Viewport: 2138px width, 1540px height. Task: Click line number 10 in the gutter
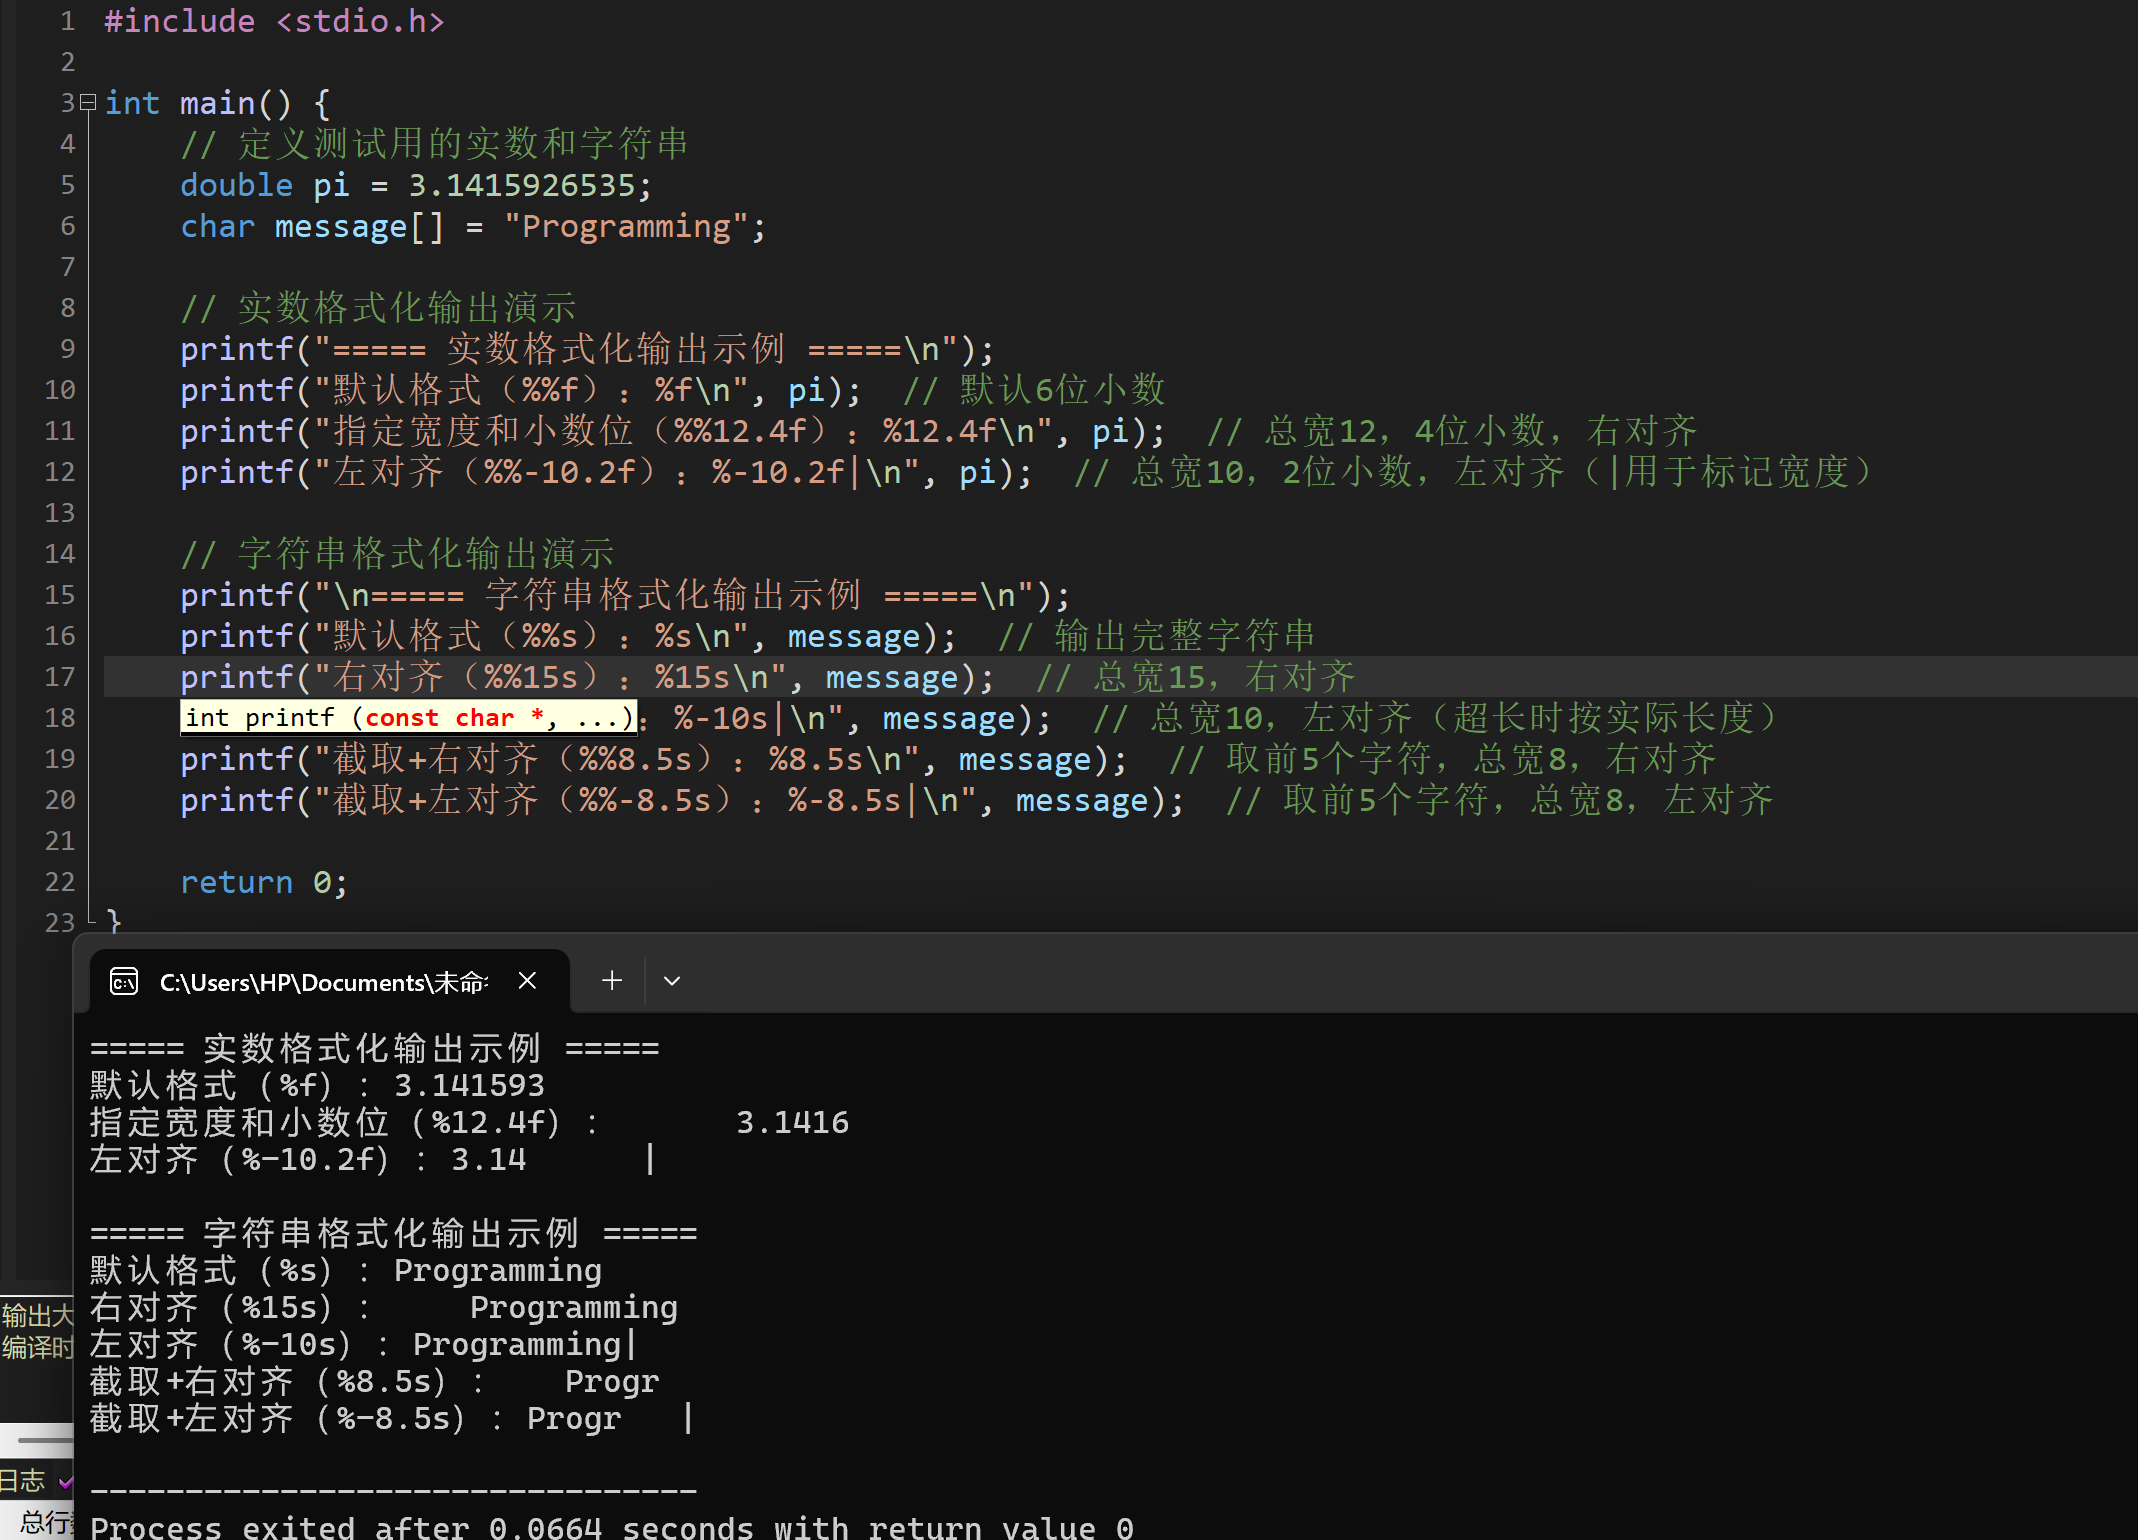pyautogui.click(x=60, y=390)
